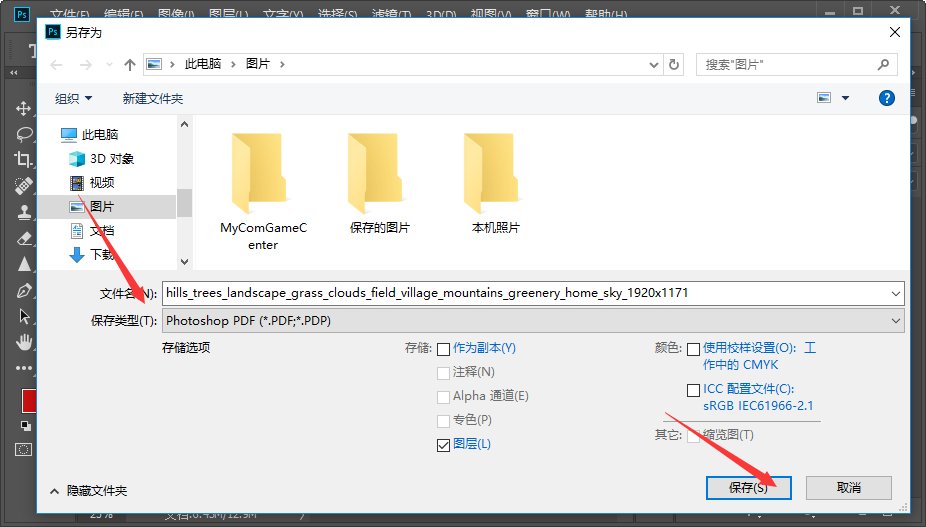Enable ICC 配置文件(C) checkbox
This screenshot has height=527, width=926.
(x=693, y=390)
